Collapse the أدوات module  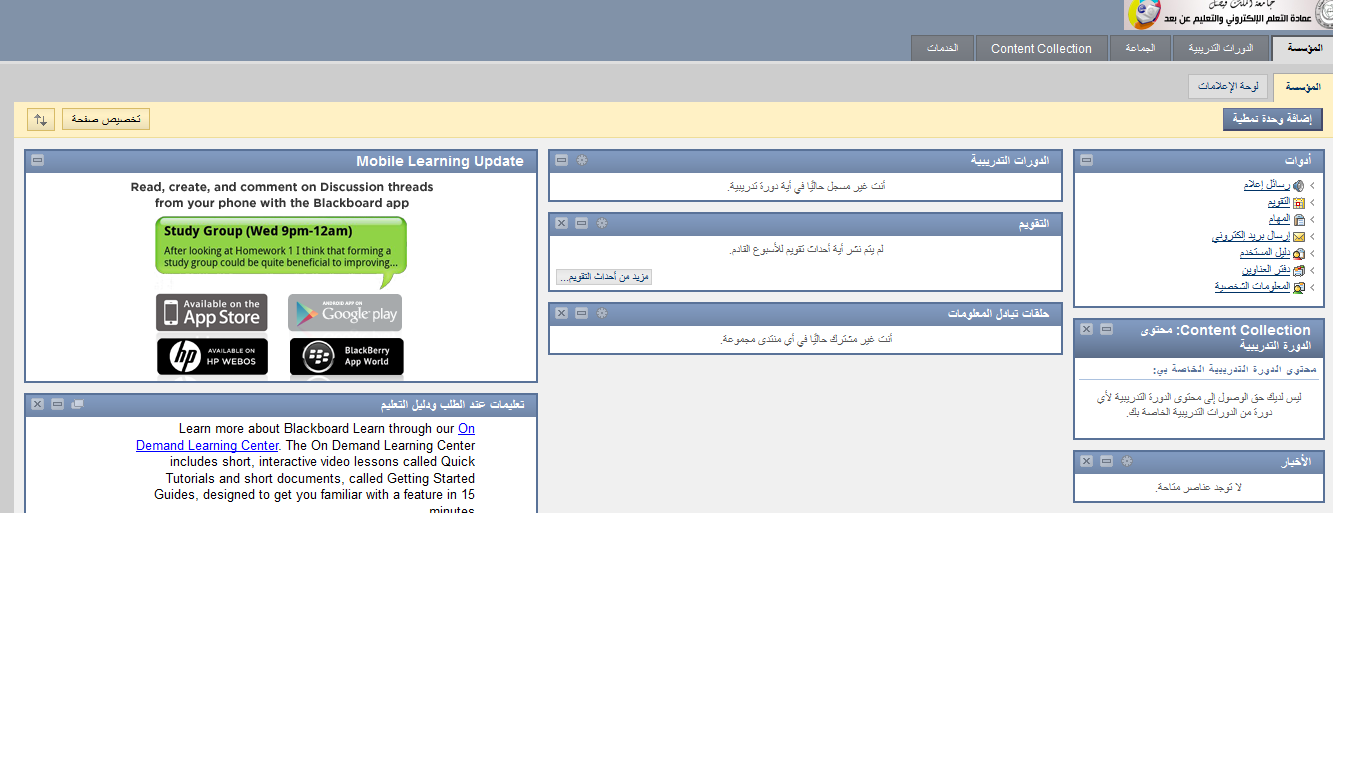pos(1087,160)
